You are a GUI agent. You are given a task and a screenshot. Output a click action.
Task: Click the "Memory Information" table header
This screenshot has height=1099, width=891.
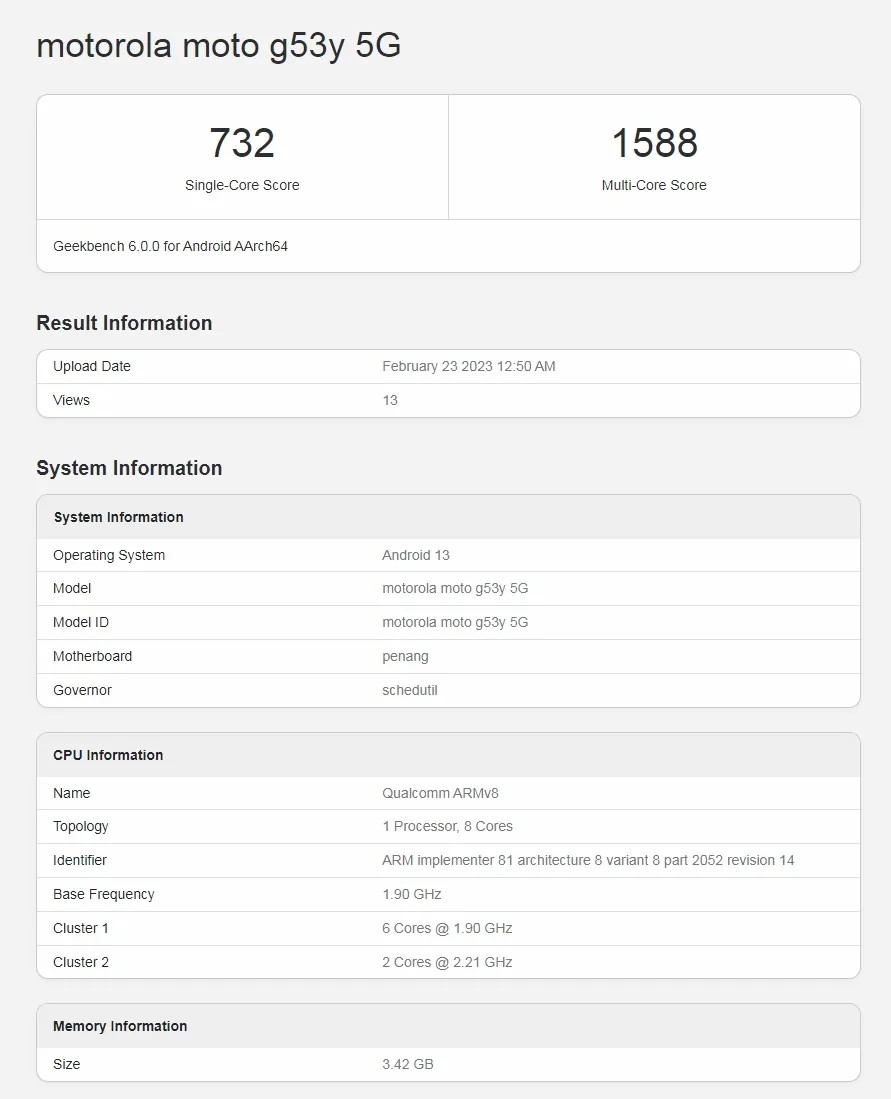click(449, 1026)
